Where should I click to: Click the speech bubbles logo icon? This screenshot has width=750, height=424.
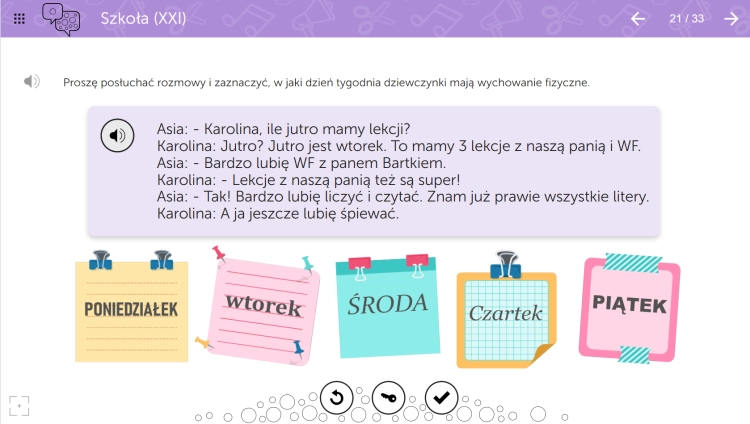(61, 19)
